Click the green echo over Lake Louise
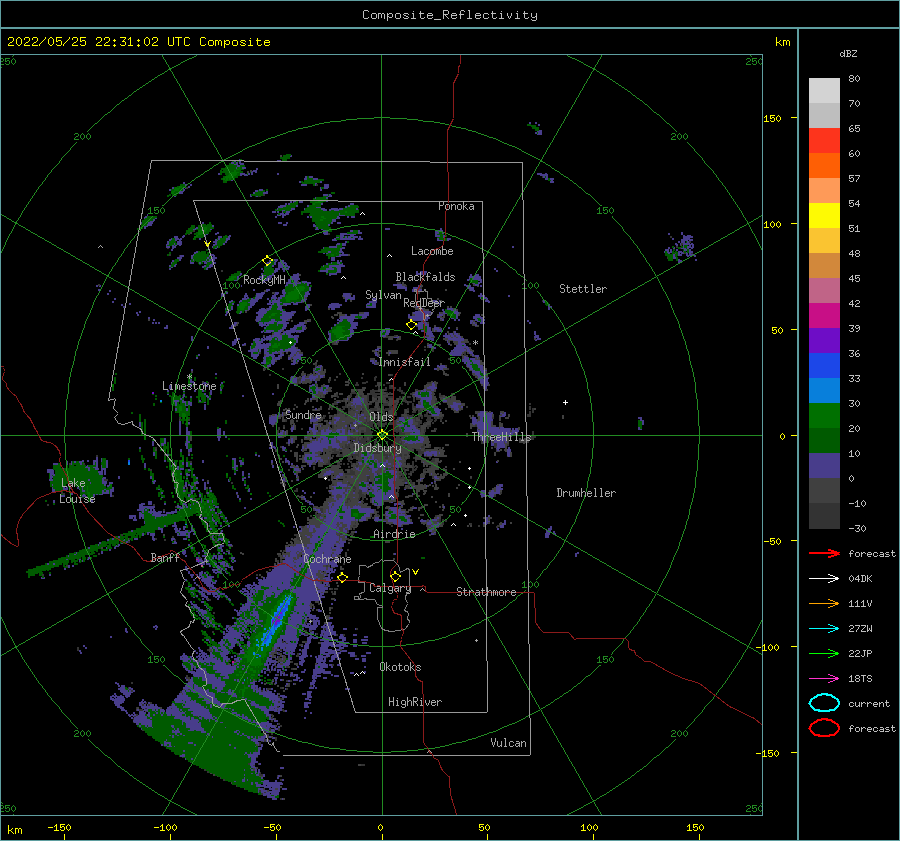This screenshot has height=841, width=900. [x=80, y=478]
